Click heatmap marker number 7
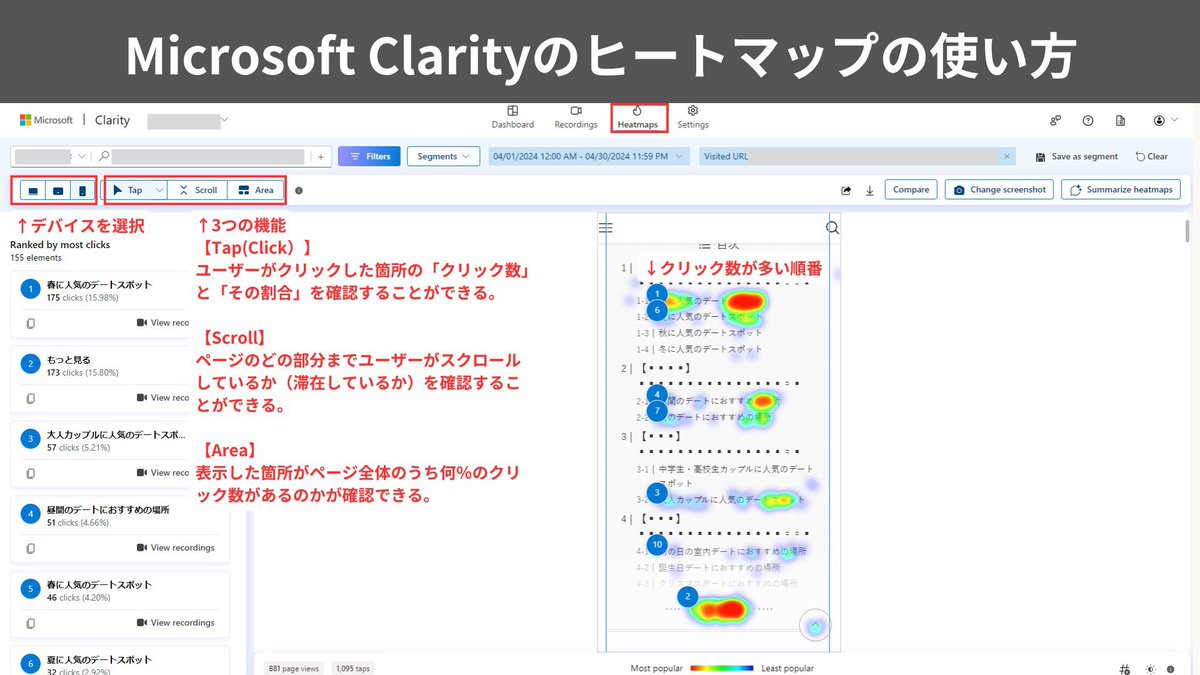1200x675 pixels. [x=657, y=411]
